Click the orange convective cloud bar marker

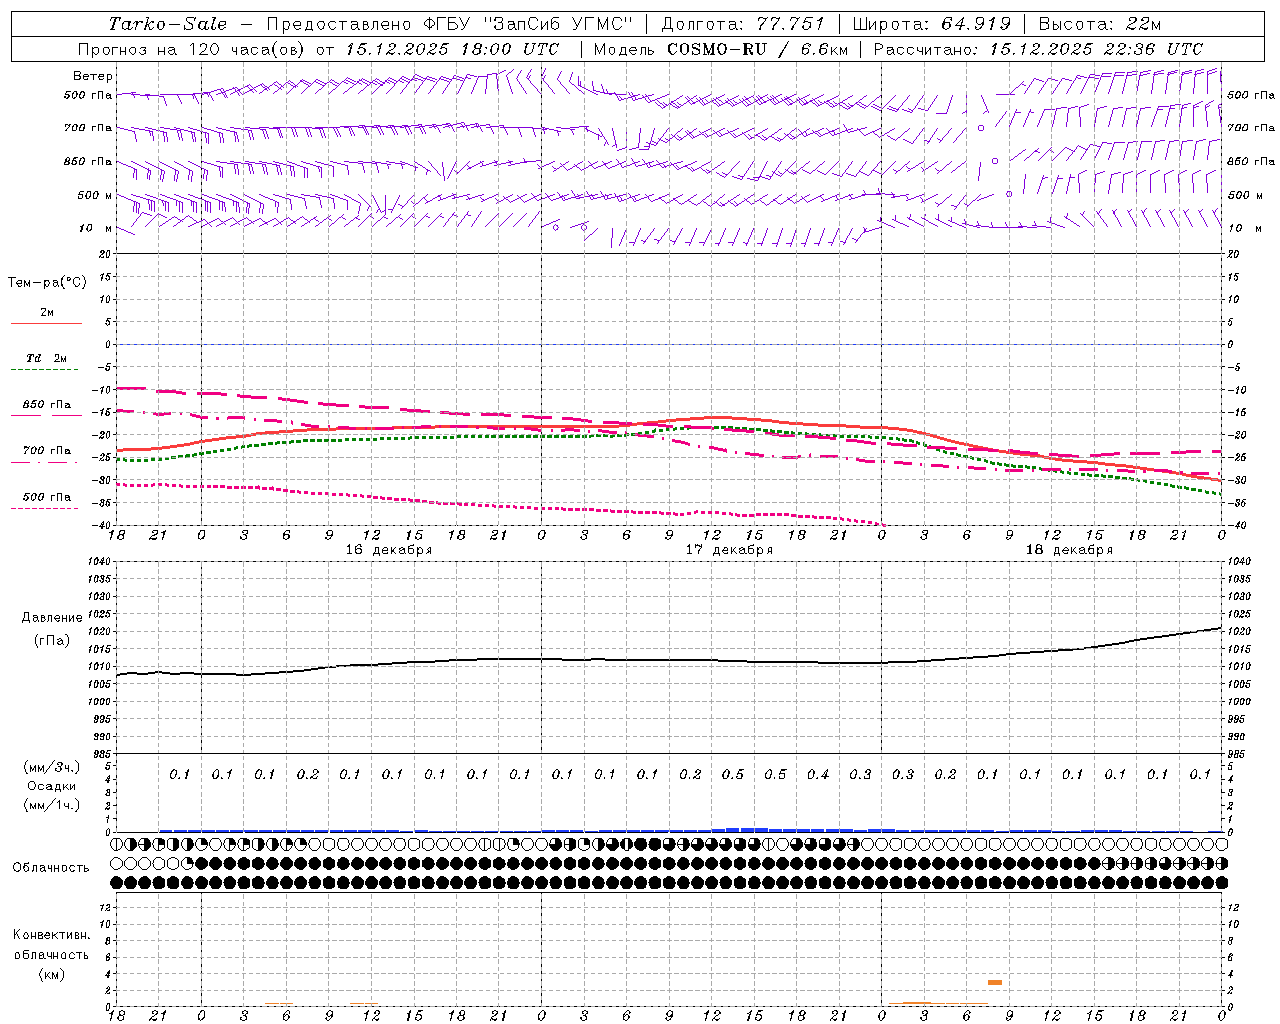pyautogui.click(x=995, y=982)
